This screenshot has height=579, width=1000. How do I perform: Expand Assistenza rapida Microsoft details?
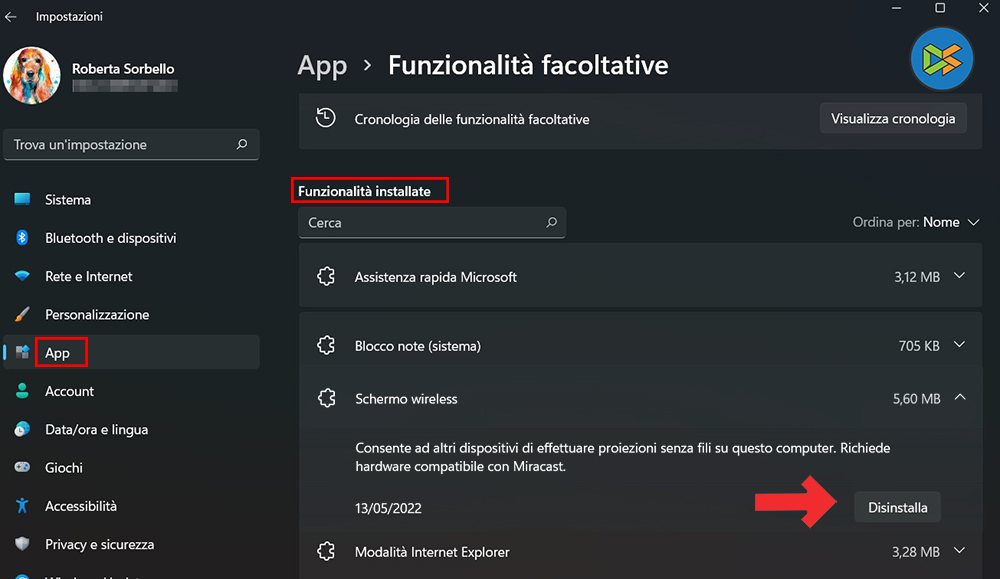point(960,276)
